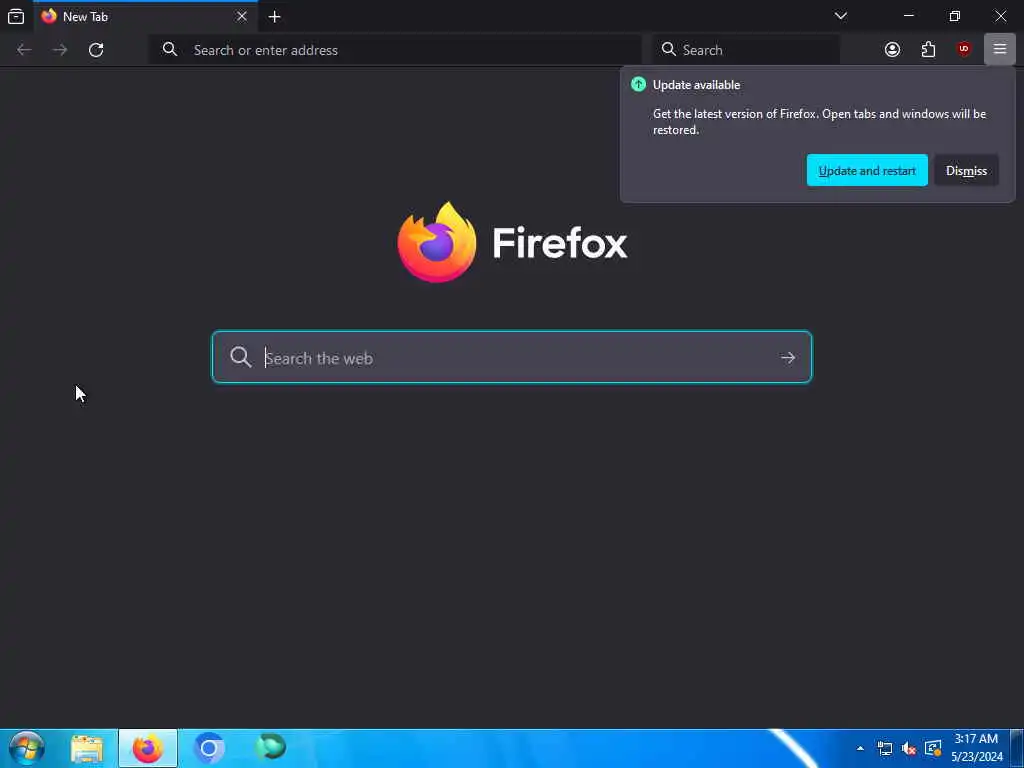Open the clock showing 3:17 AM
The width and height of the screenshot is (1024, 768).
977,748
